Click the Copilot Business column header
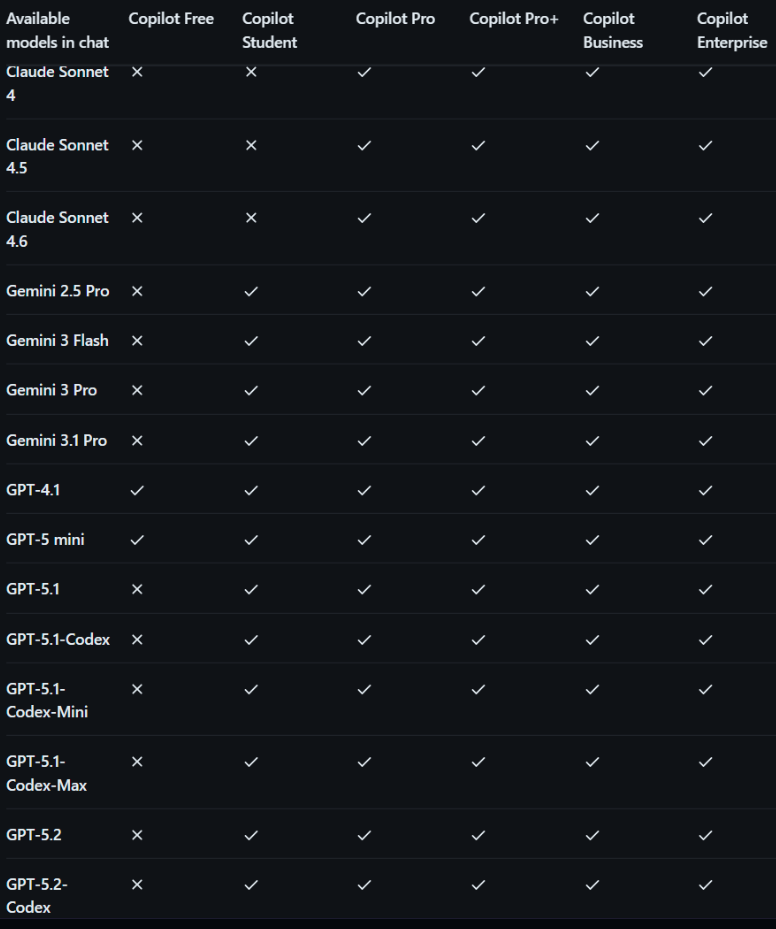776x929 pixels. (x=613, y=31)
